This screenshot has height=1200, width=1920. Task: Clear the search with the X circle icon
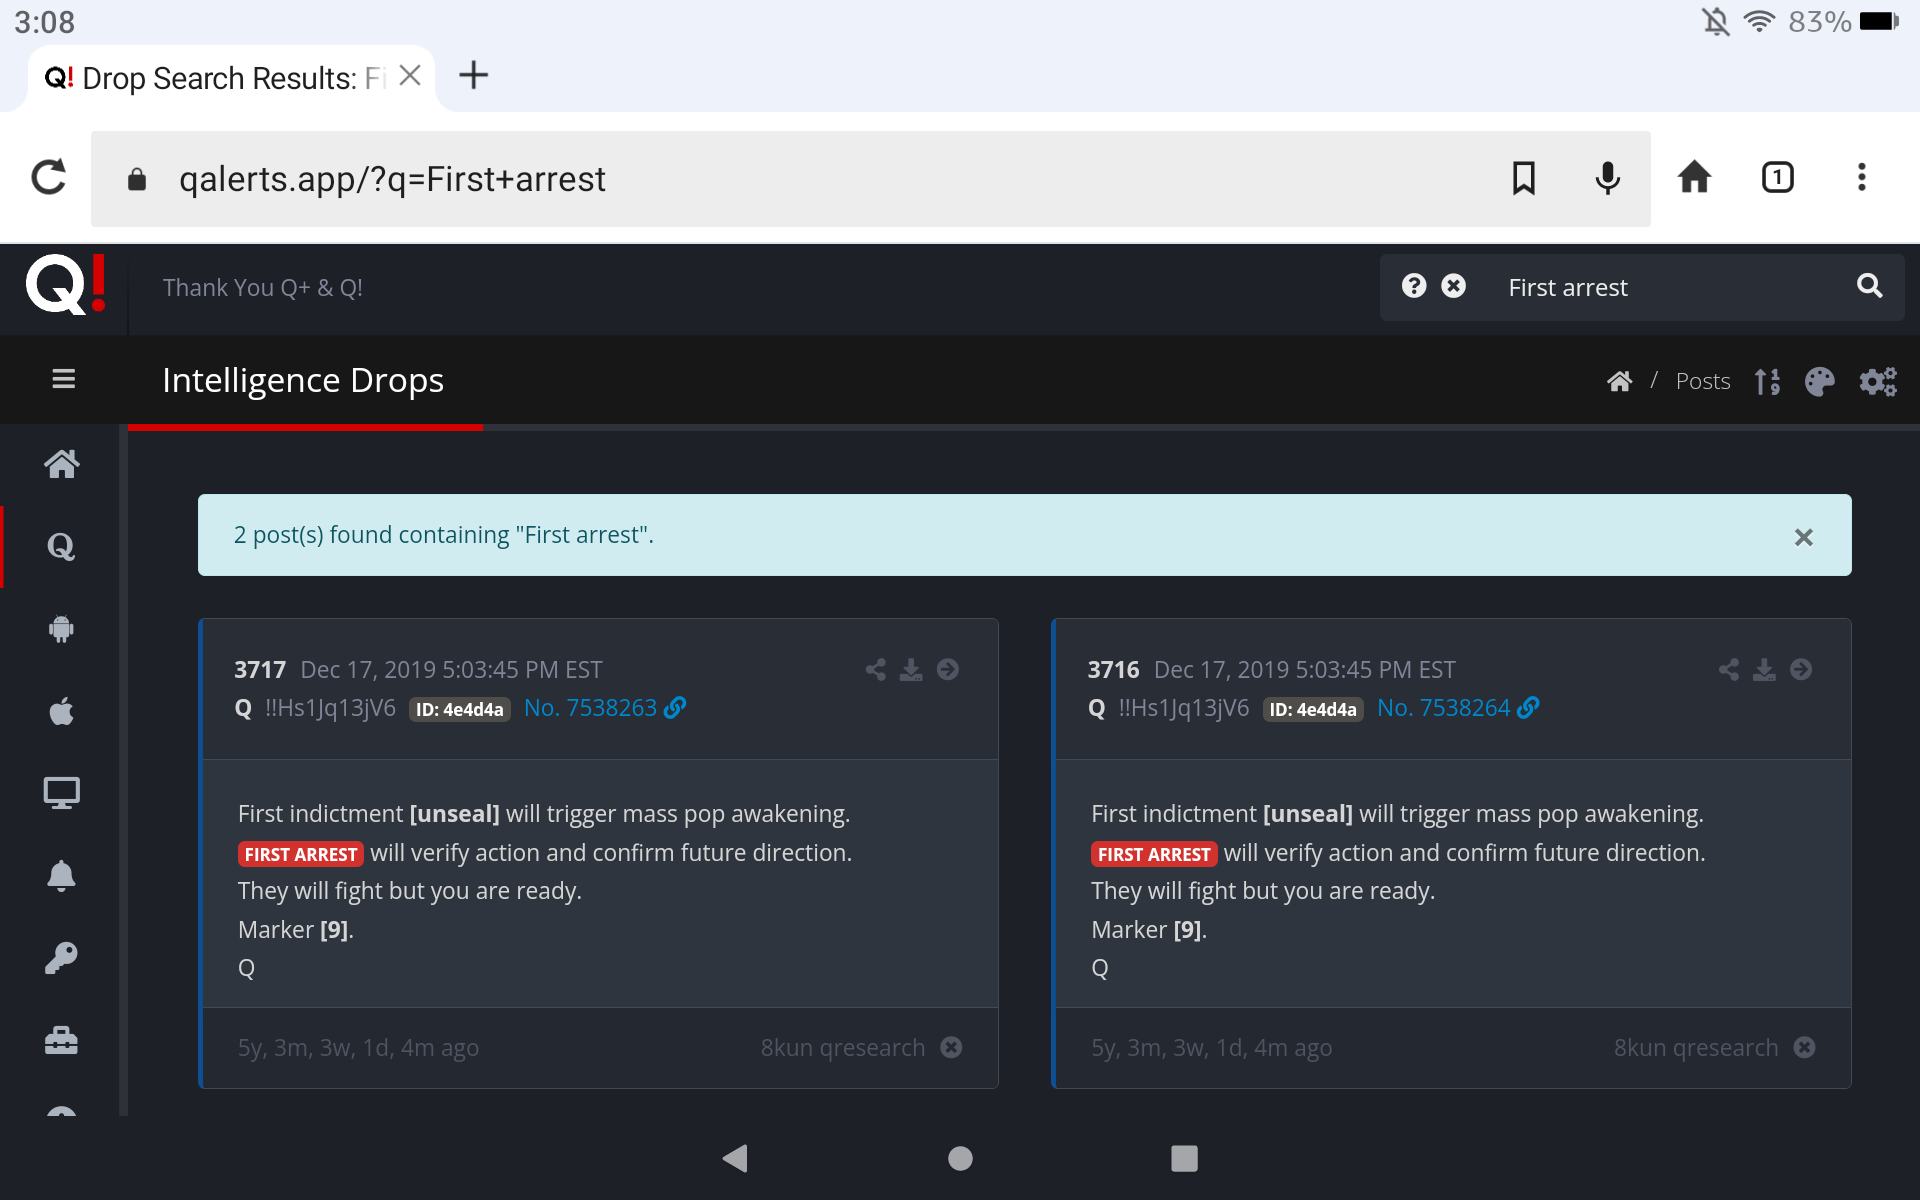coord(1453,287)
